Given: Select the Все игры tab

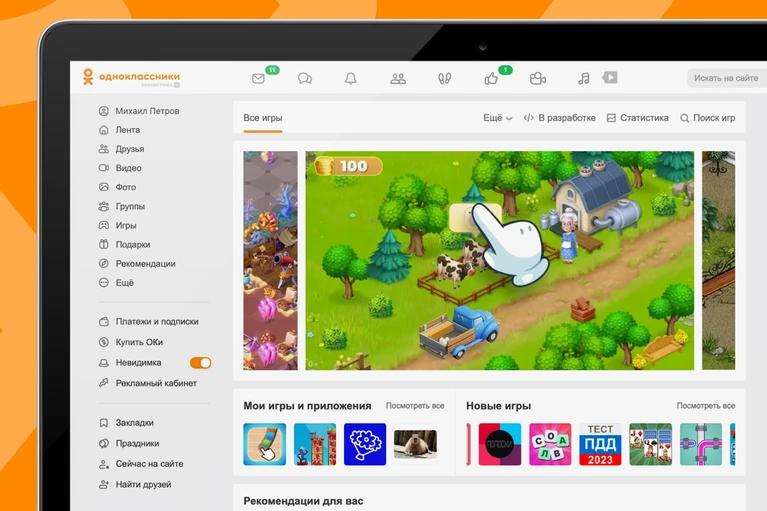Looking at the screenshot, I should tap(263, 118).
